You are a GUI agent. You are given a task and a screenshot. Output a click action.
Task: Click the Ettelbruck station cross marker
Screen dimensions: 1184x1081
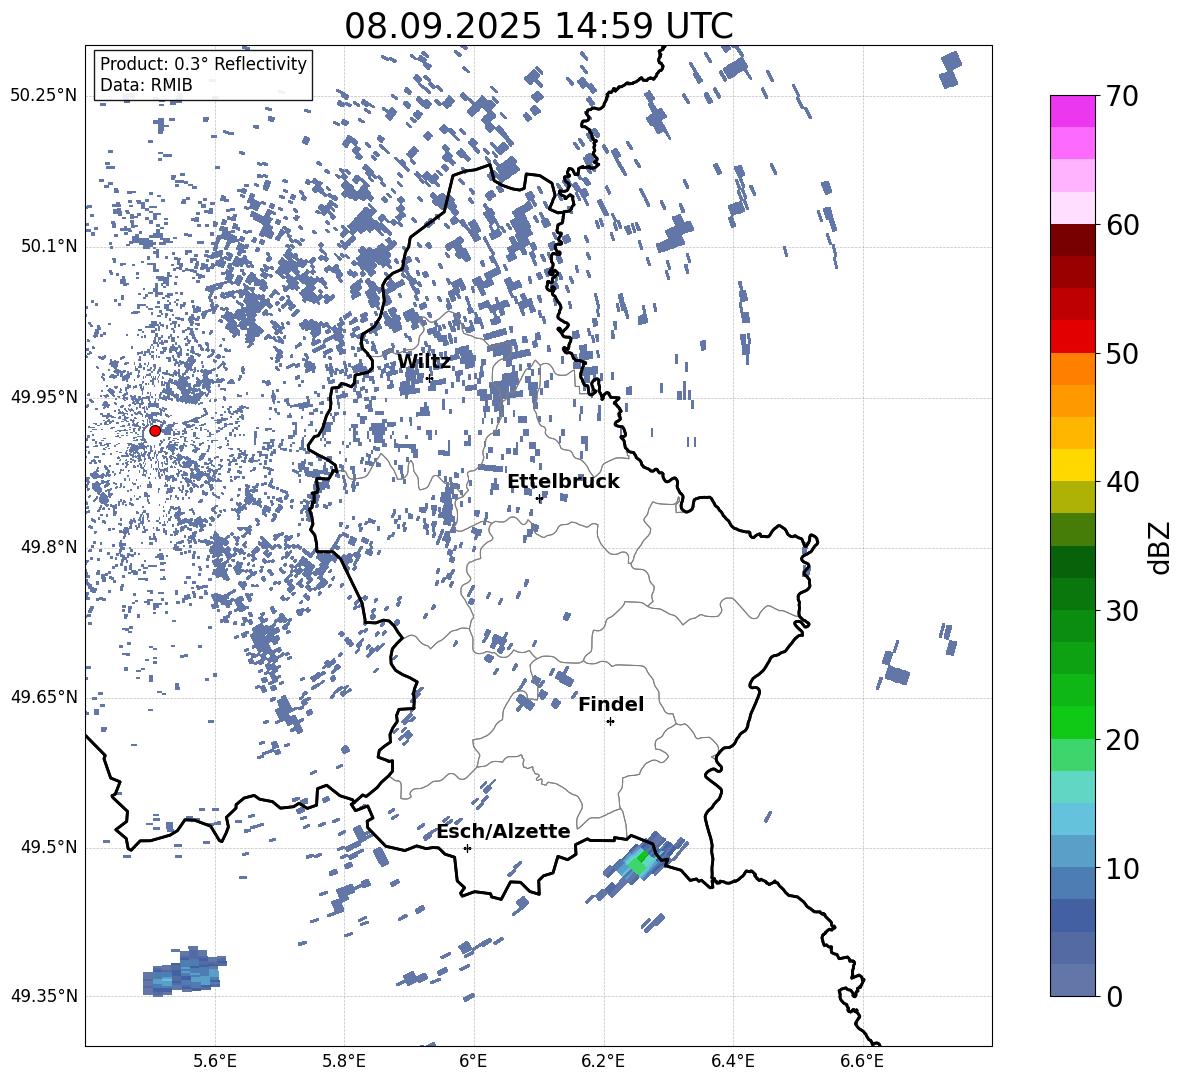[x=539, y=498]
